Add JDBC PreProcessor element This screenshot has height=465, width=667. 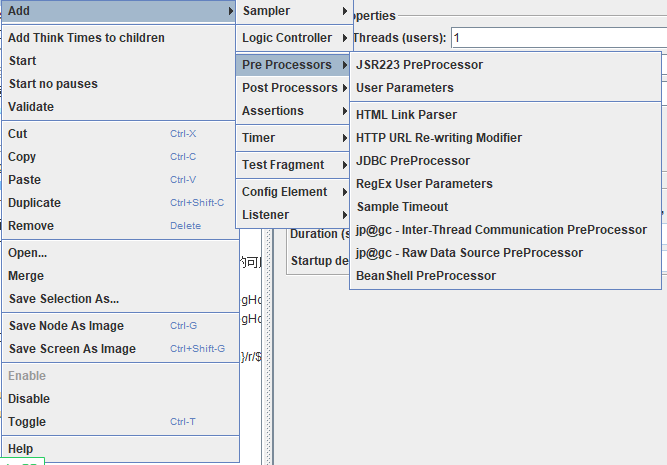pyautogui.click(x=505, y=161)
